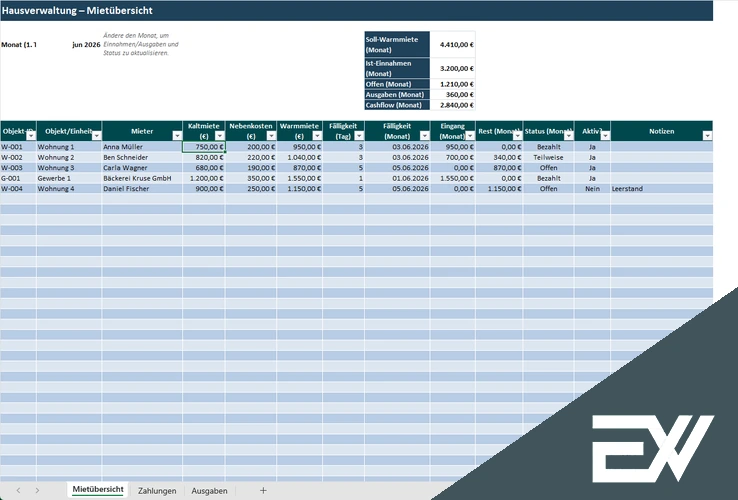Screen dimensions: 738x500
Task: Open the Aktiv? column filter dropdown
Action: point(605,136)
